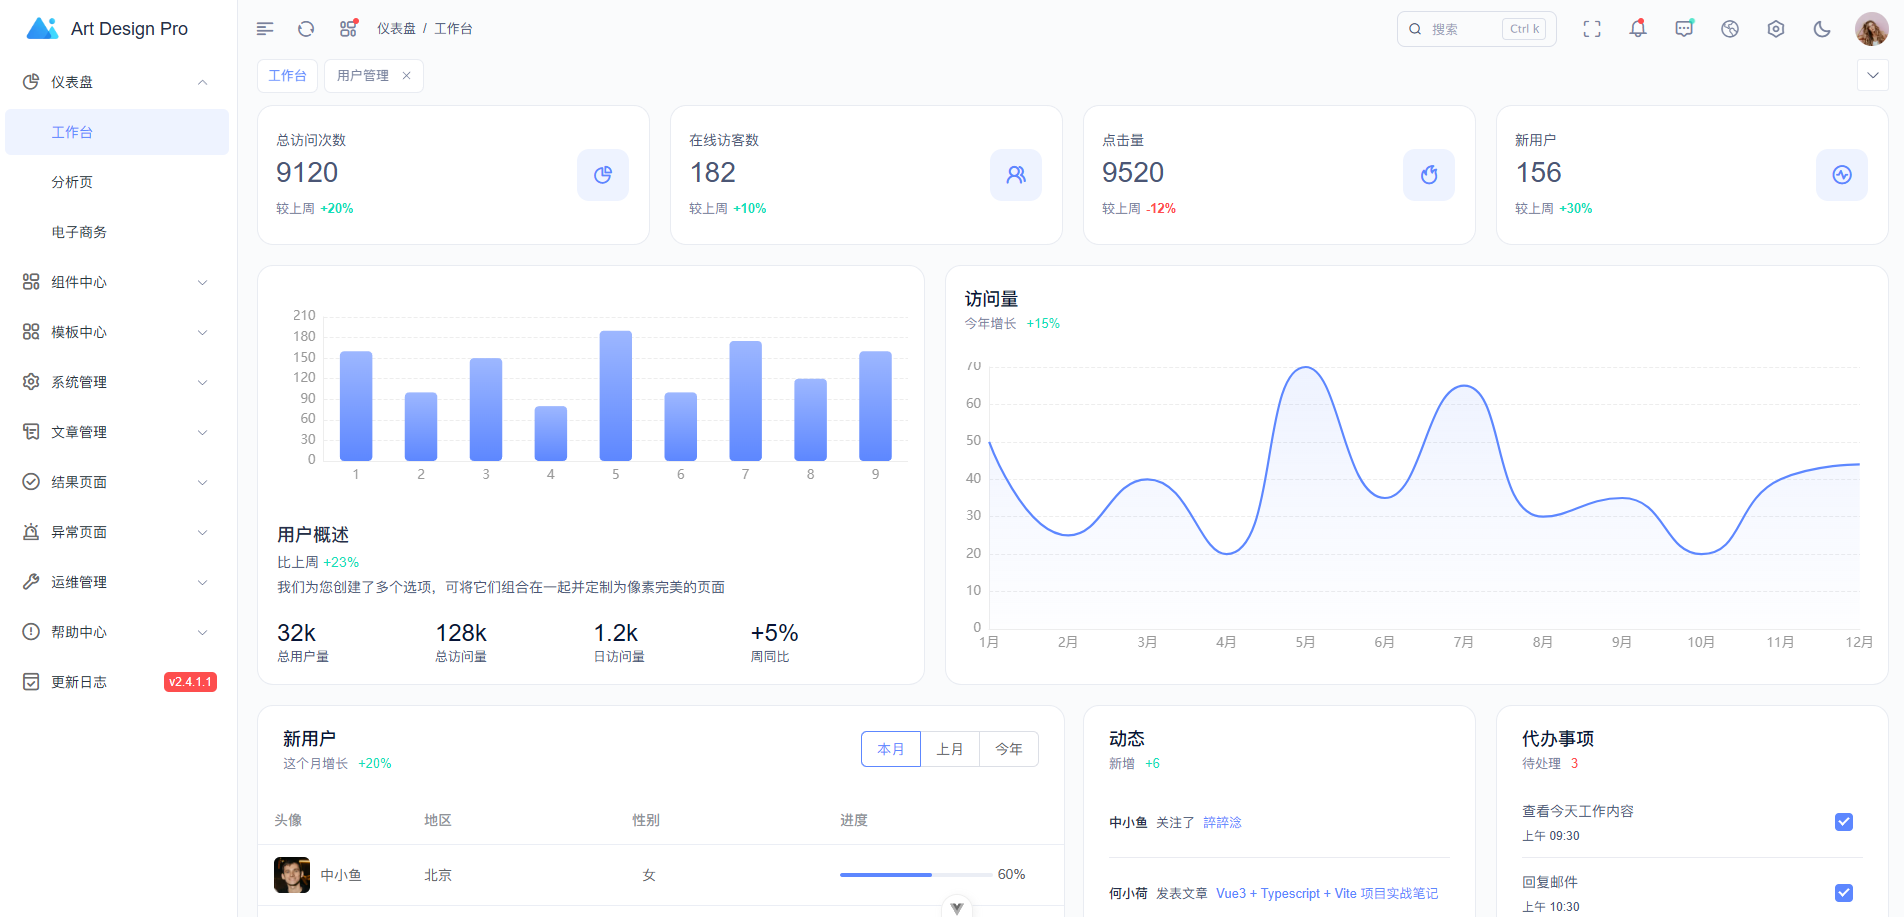Select the 今年 period option
The width and height of the screenshot is (1904, 917).
pyautogui.click(x=1009, y=749)
